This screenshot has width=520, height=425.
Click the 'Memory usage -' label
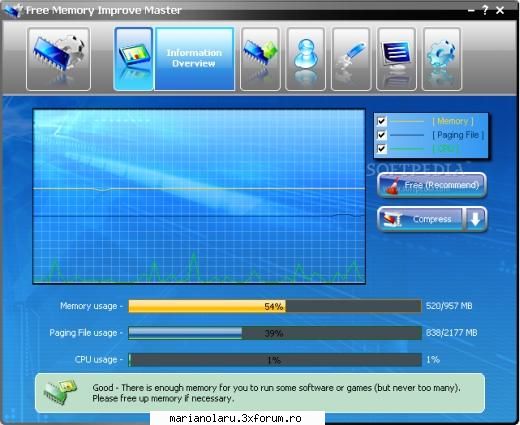[x=92, y=306]
